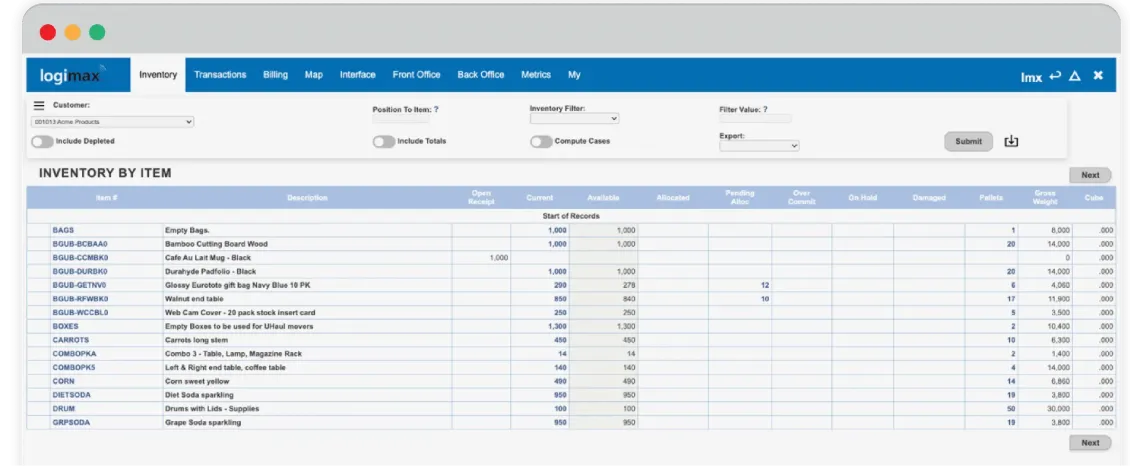1140x475 pixels.
Task: Open the BGUB-GETNV0 item link
Action: click(x=79, y=285)
